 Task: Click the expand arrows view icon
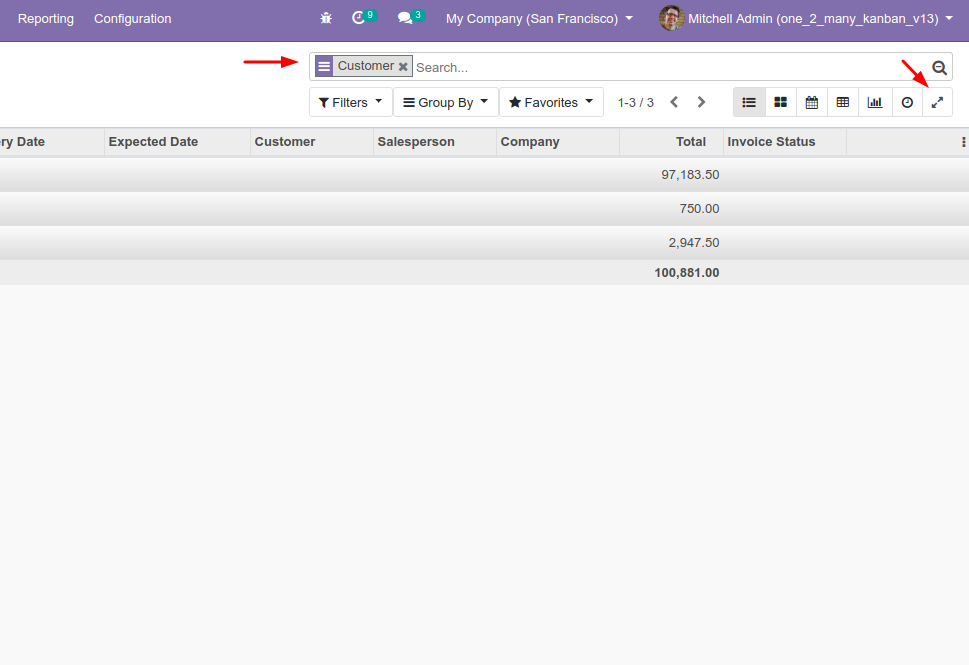937,102
